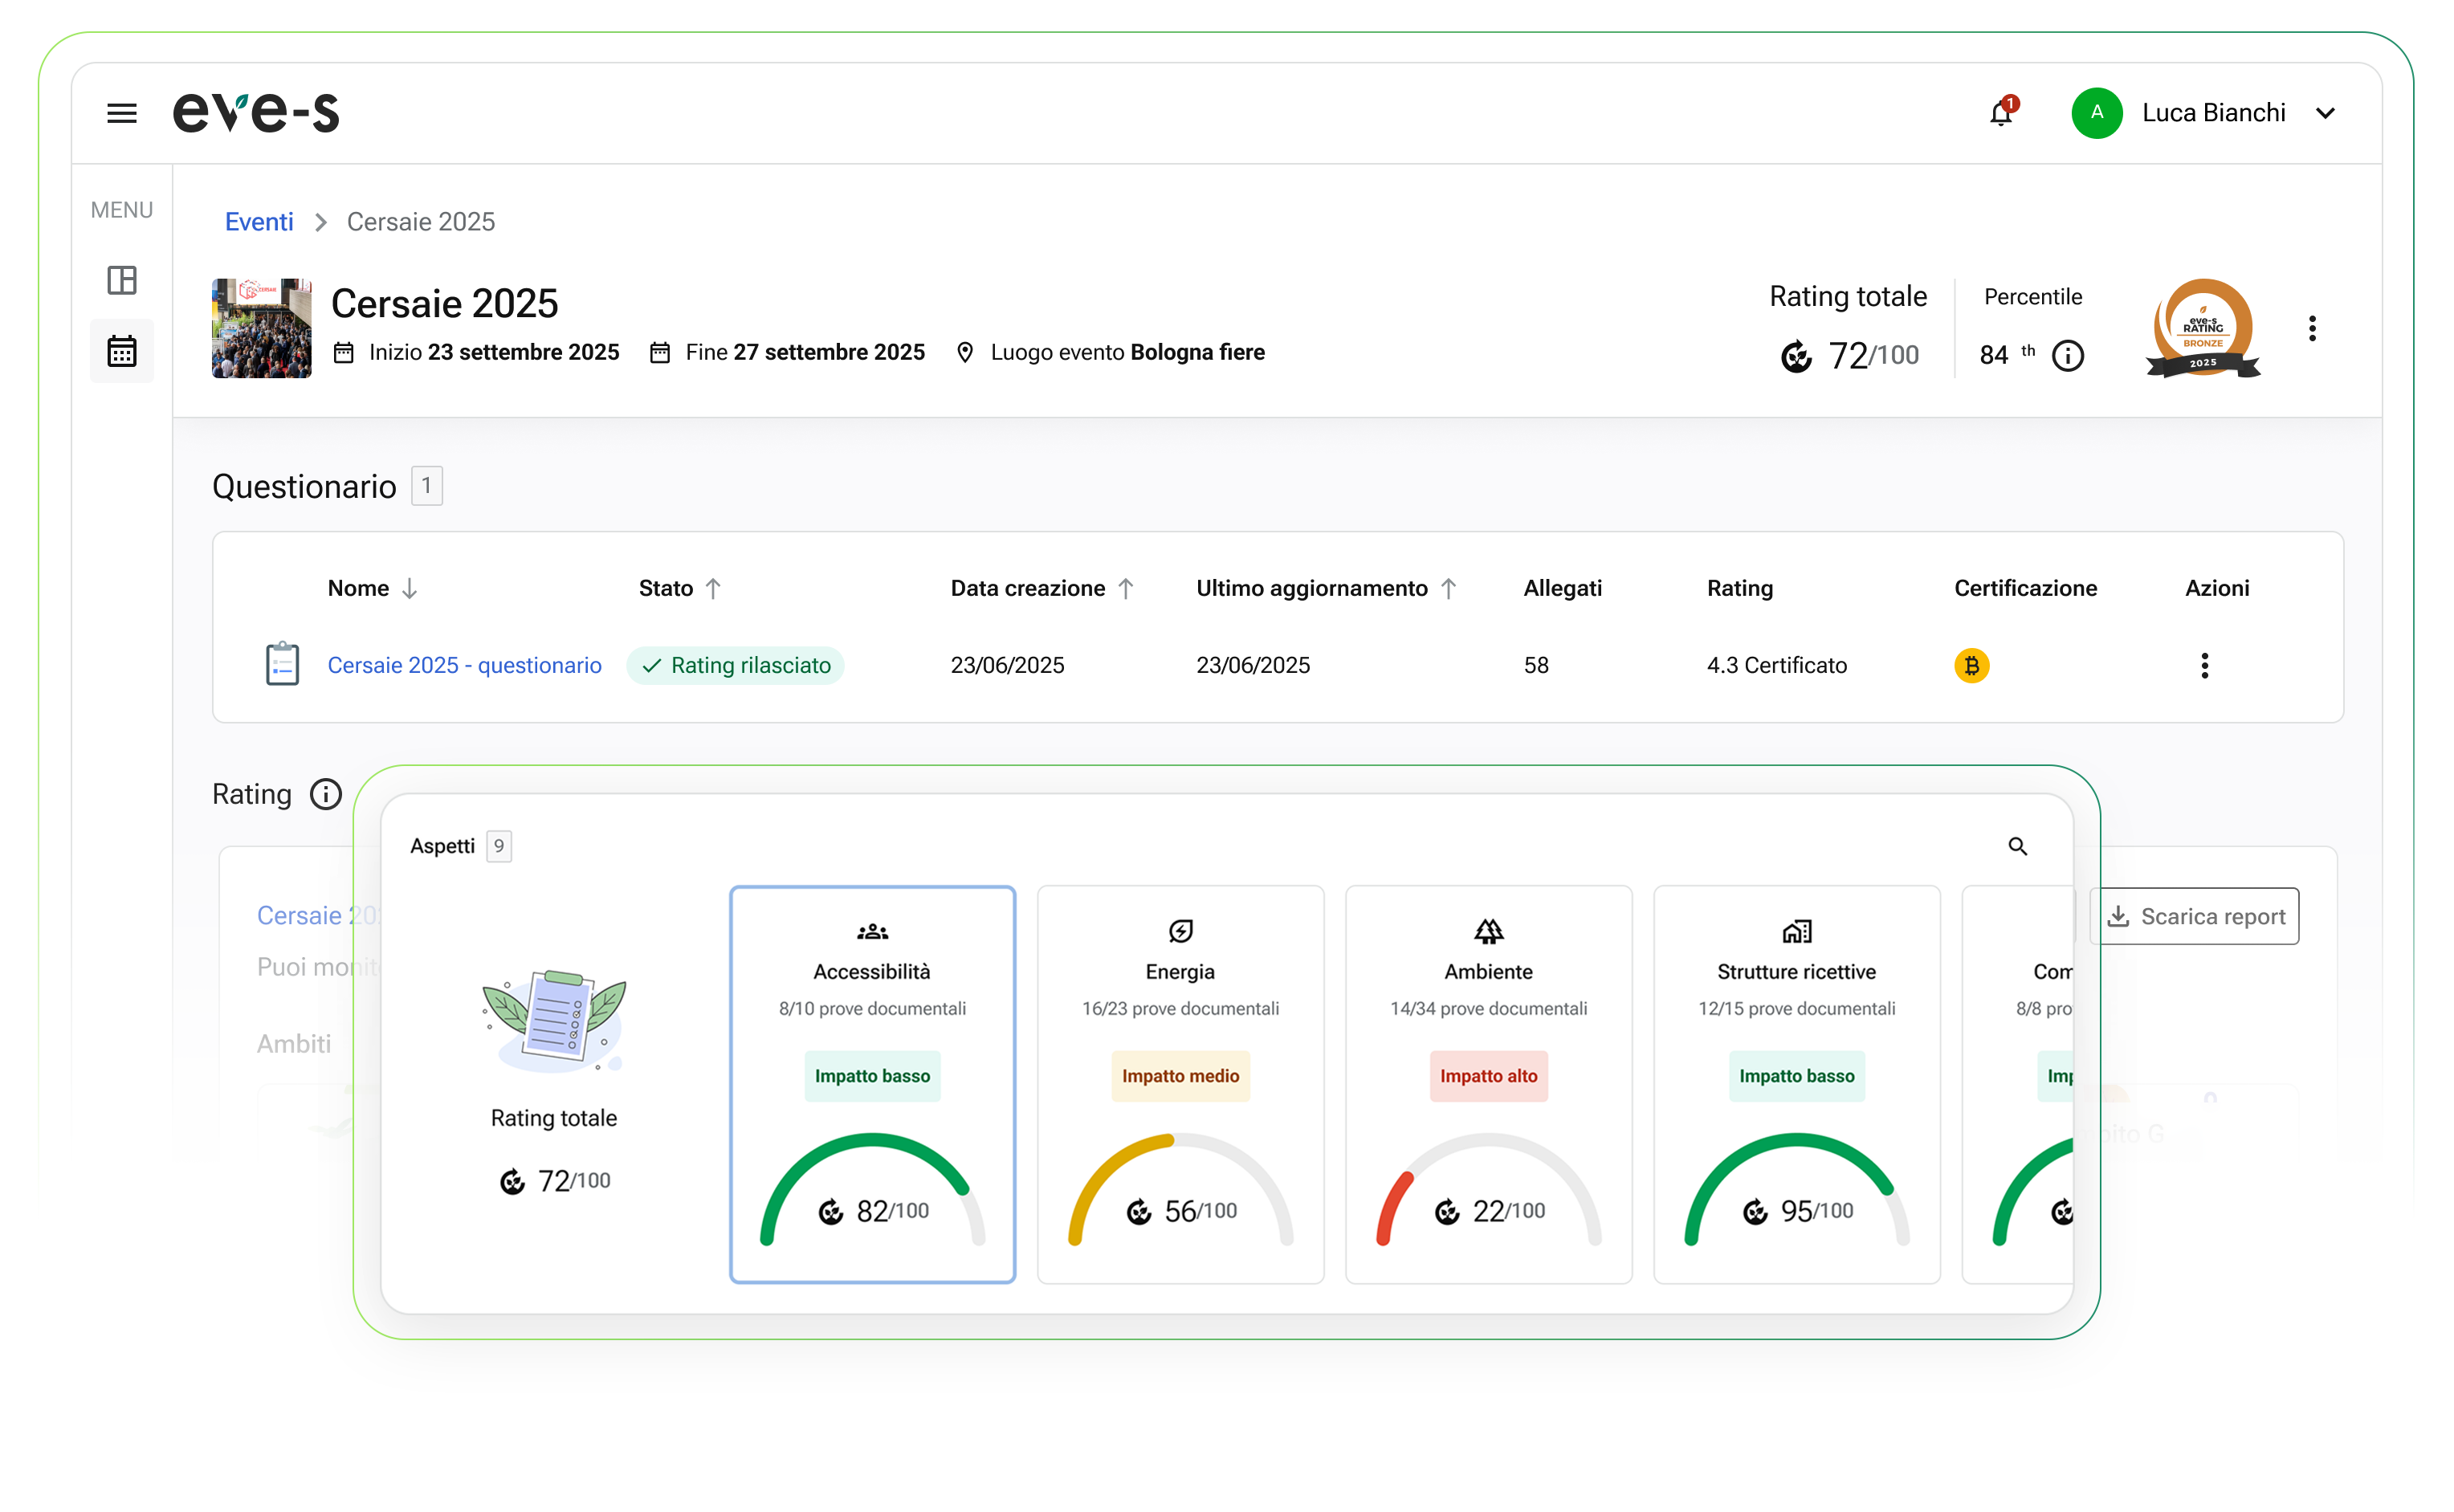Image resolution: width=2454 pixels, height=1512 pixels.
Task: Click the 16/23 prove documentali text
Action: 1180,1008
